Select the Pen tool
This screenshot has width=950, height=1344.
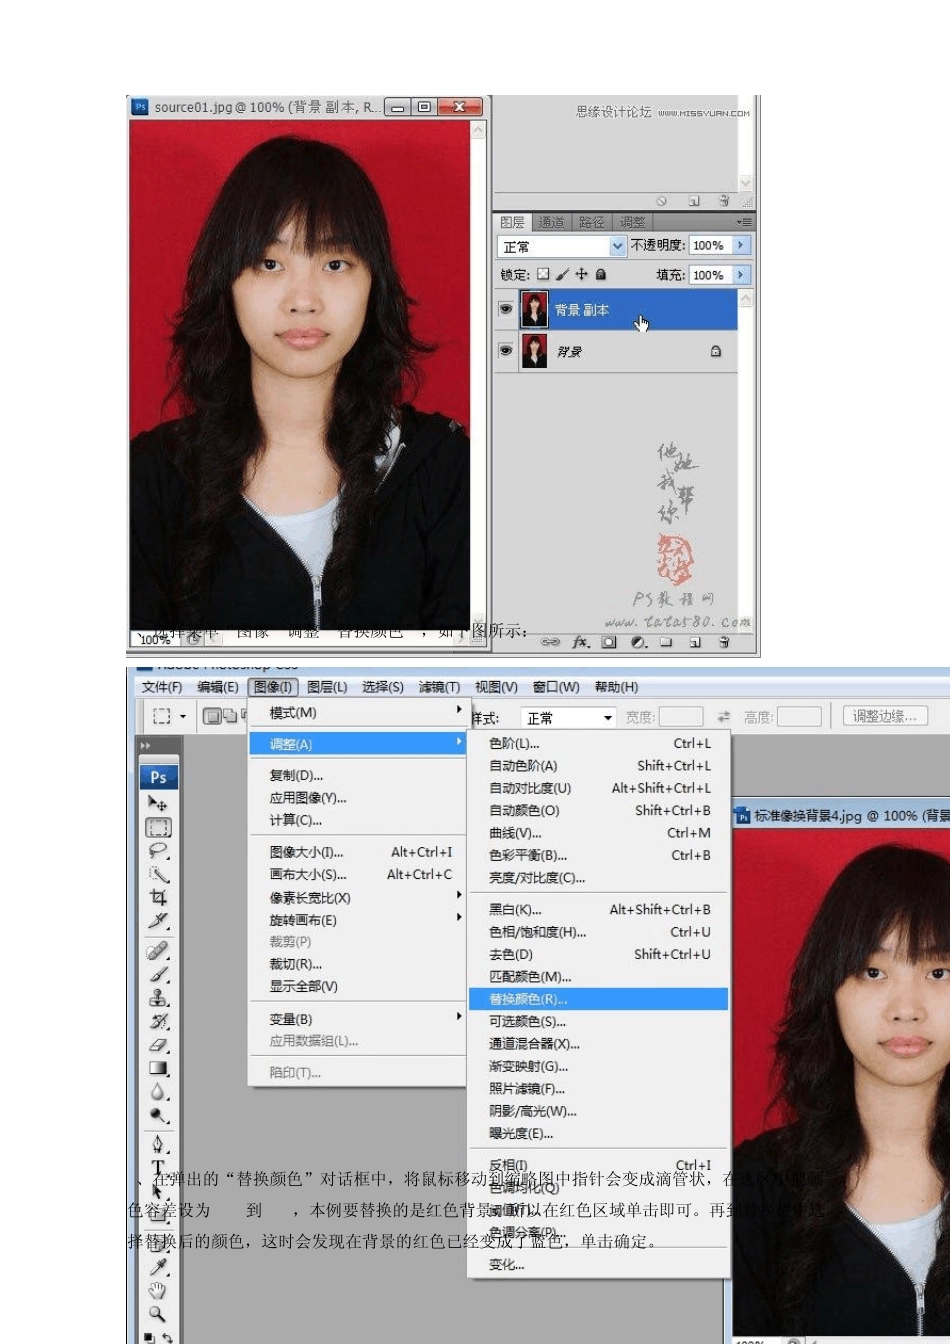point(158,1144)
